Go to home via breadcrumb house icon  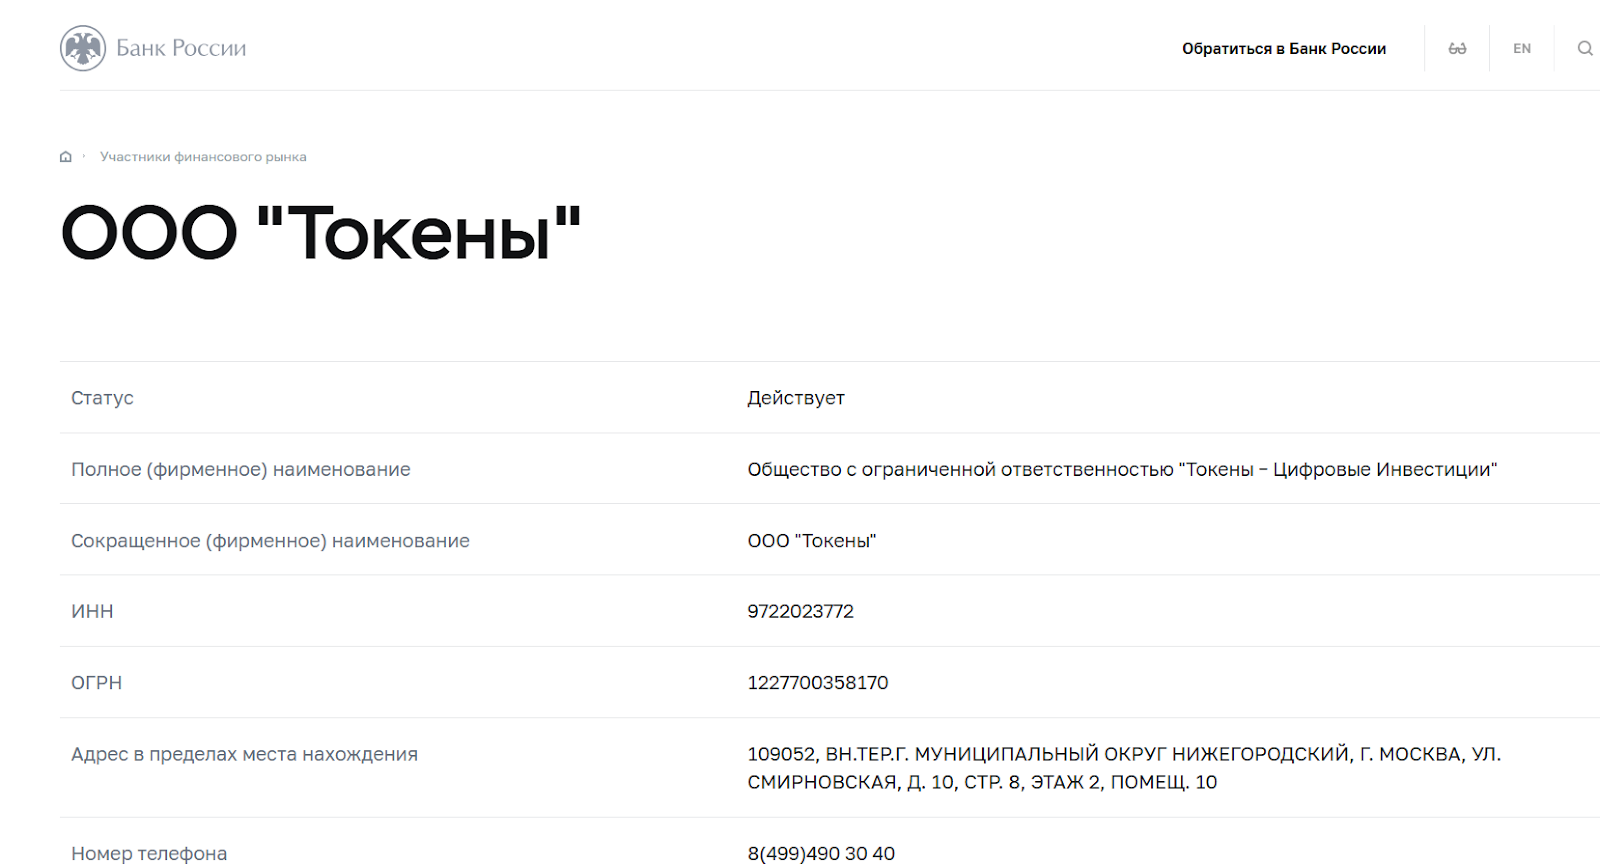[x=66, y=157]
